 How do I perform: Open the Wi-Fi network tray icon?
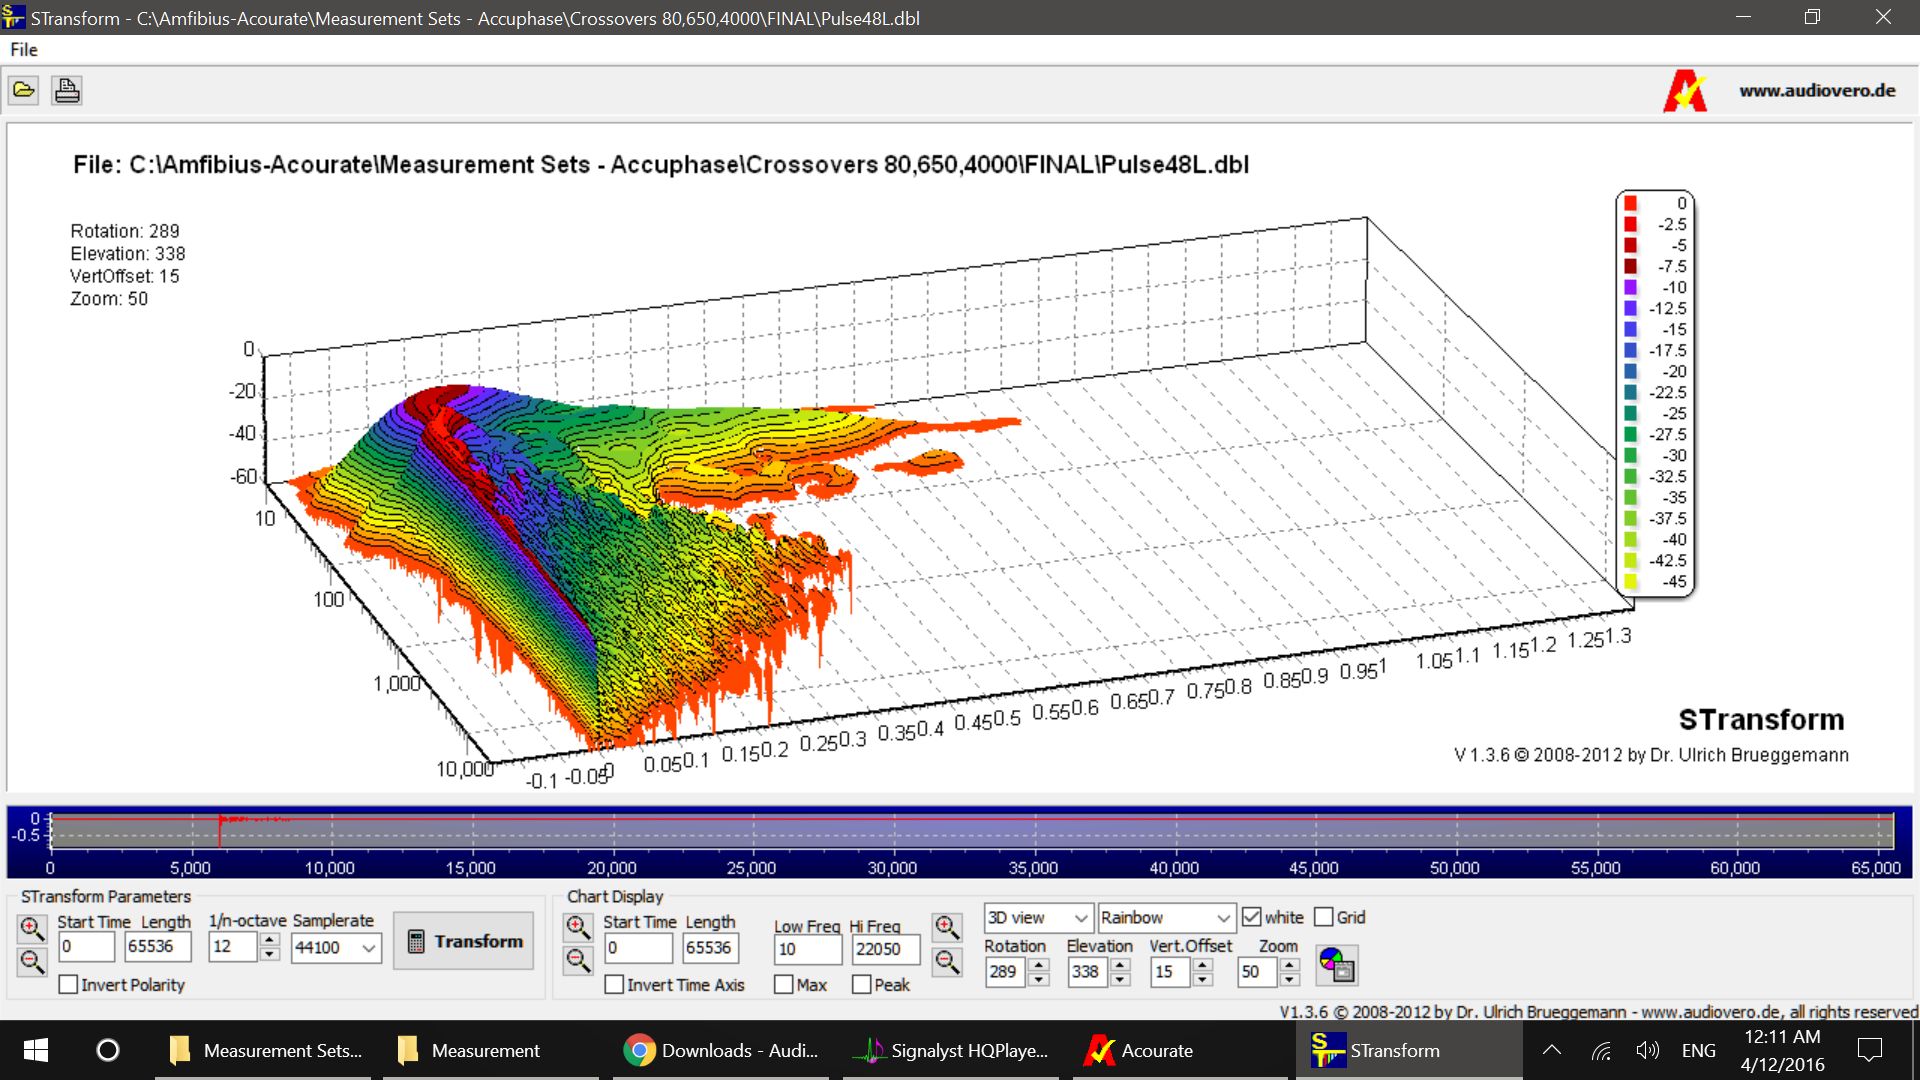click(x=1602, y=1050)
